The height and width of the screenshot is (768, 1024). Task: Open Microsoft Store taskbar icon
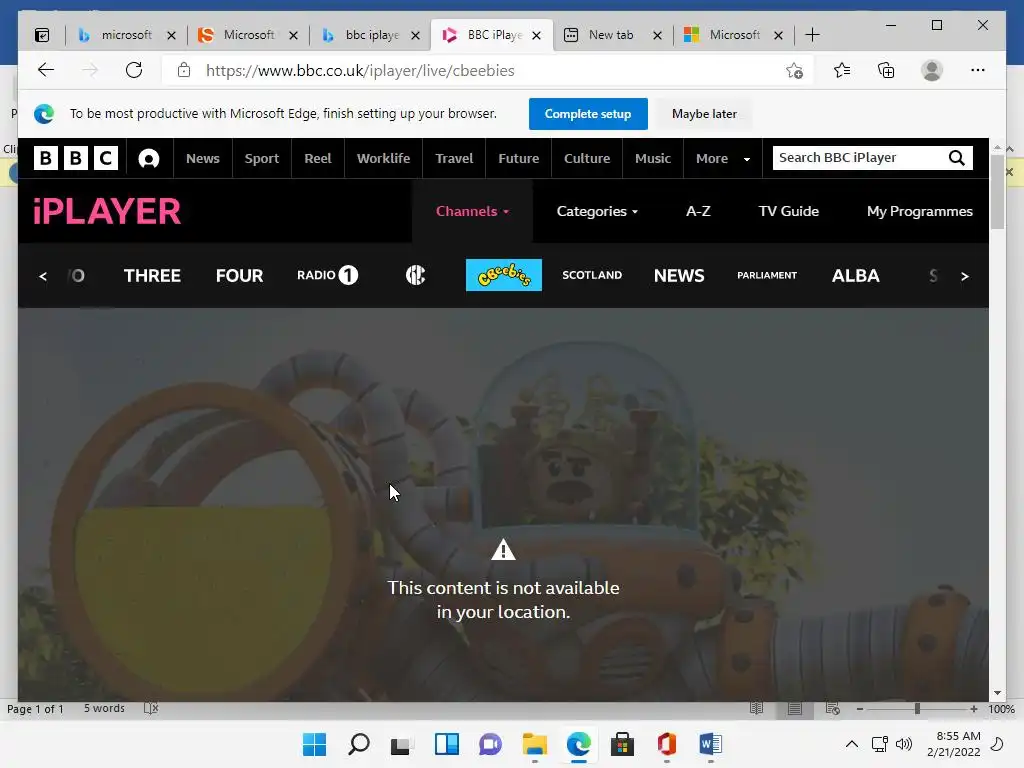[622, 744]
